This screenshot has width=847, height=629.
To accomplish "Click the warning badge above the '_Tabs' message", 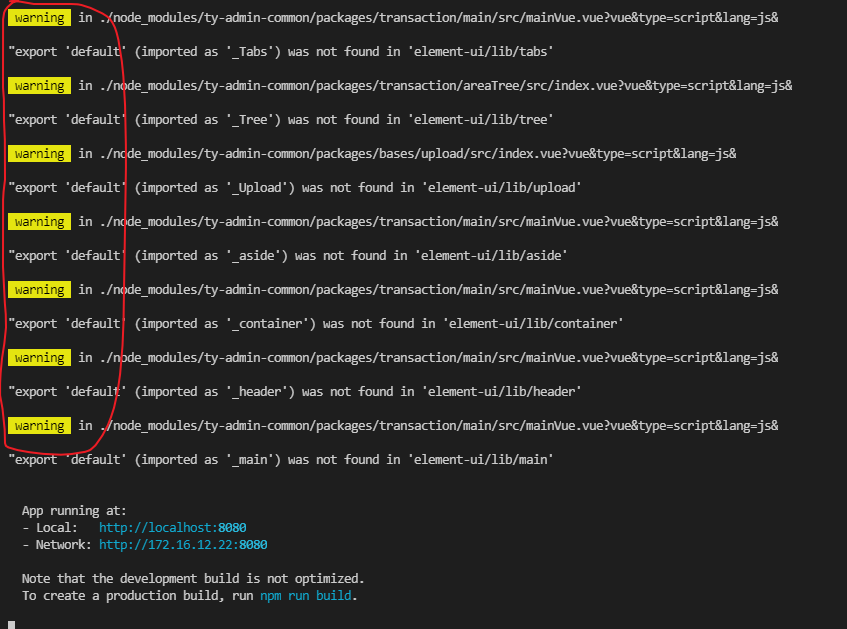I will 39,18.
